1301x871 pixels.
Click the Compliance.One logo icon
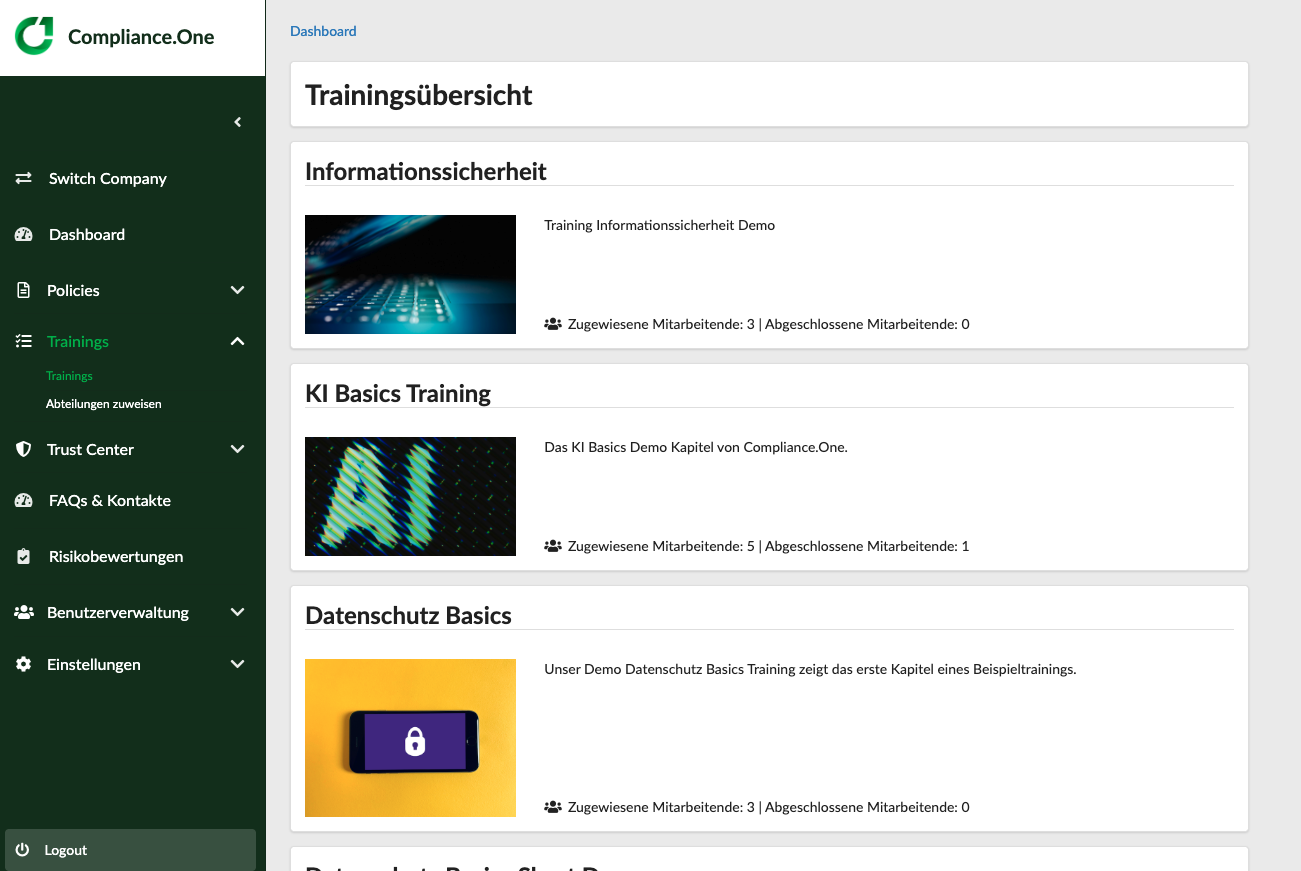34,36
